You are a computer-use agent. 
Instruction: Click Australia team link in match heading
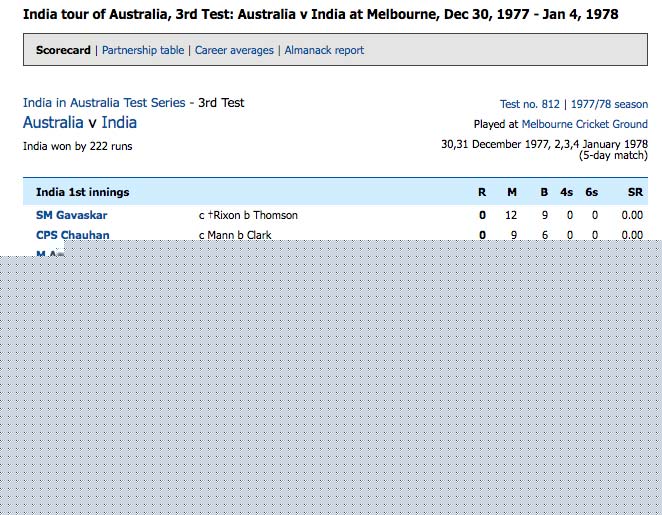pos(53,123)
